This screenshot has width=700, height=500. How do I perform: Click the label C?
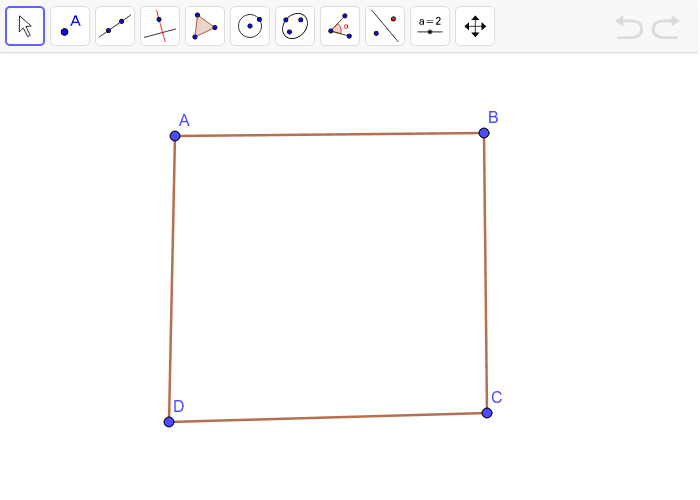point(496,397)
